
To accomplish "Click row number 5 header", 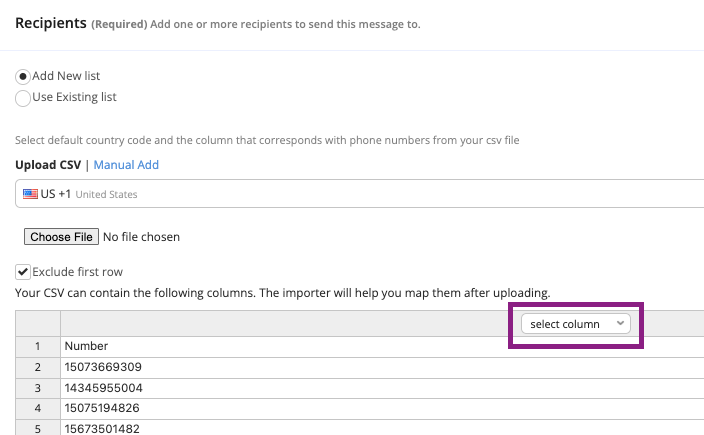I will [38, 428].
